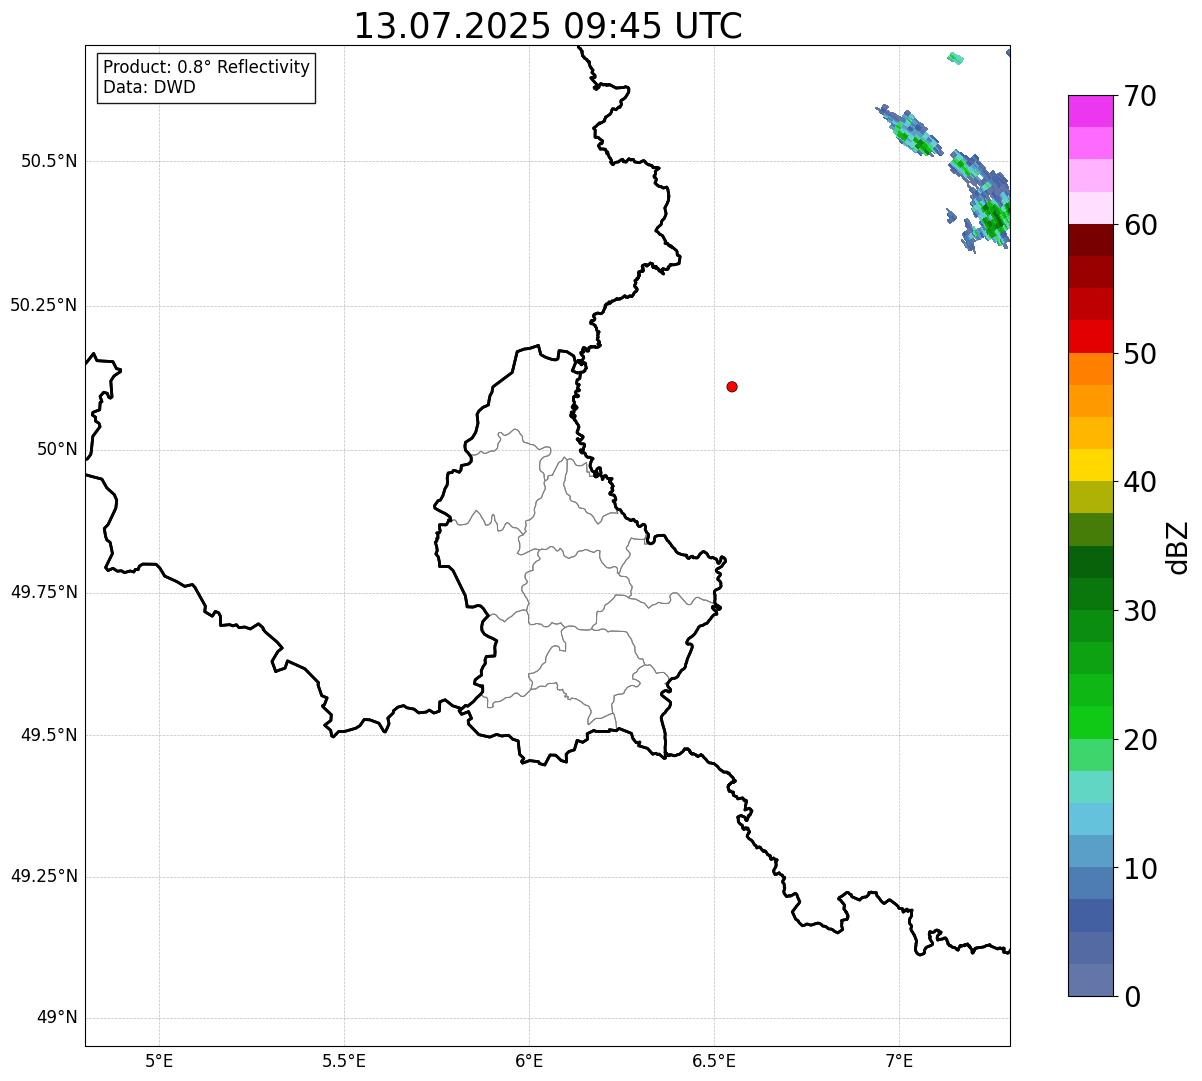Click the magenta top colorbar swatch
The height and width of the screenshot is (1081, 1202).
1091,111
